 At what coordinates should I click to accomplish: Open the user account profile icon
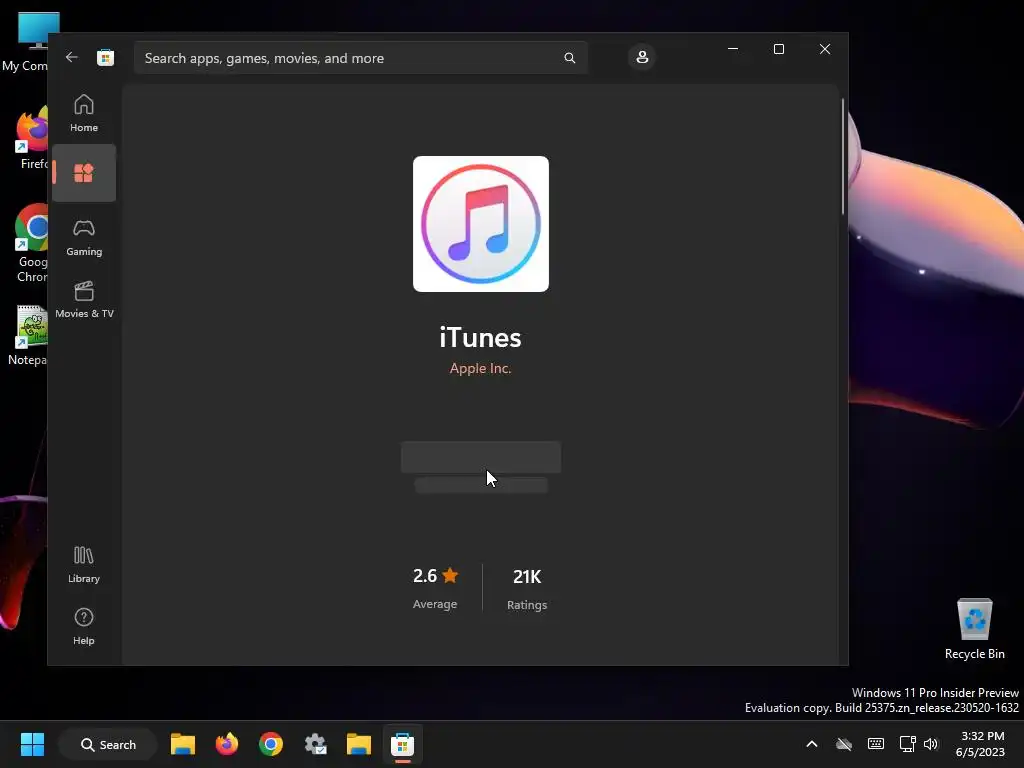point(642,57)
